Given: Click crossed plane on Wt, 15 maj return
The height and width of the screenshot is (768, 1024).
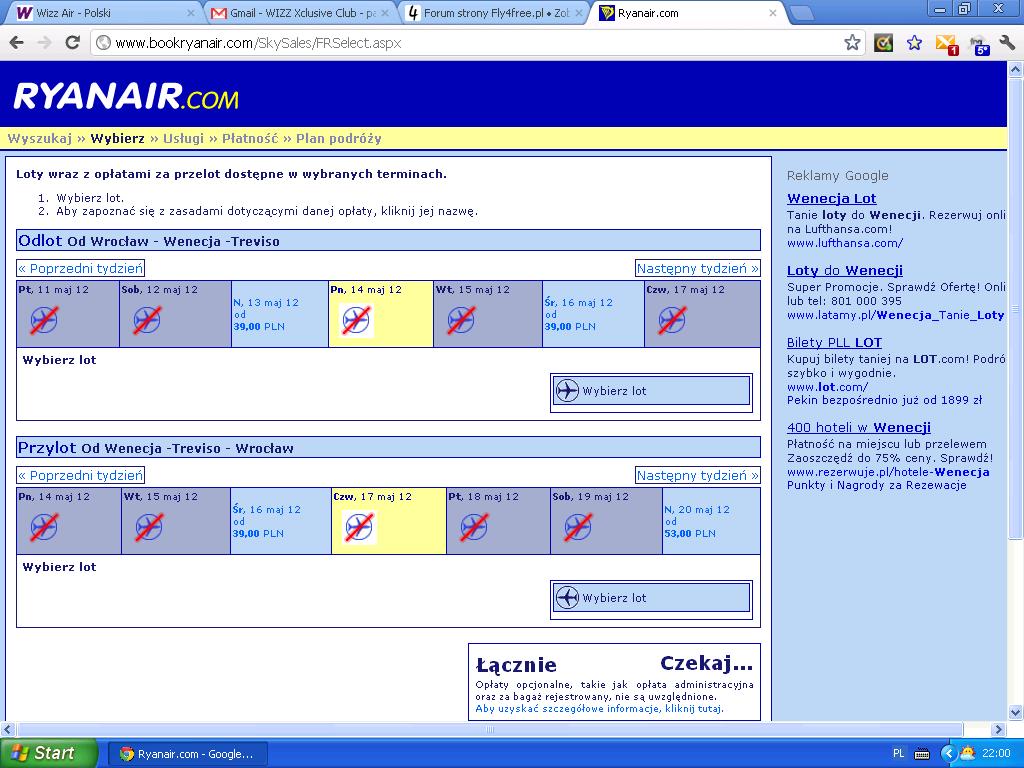Looking at the screenshot, I should click(x=150, y=527).
